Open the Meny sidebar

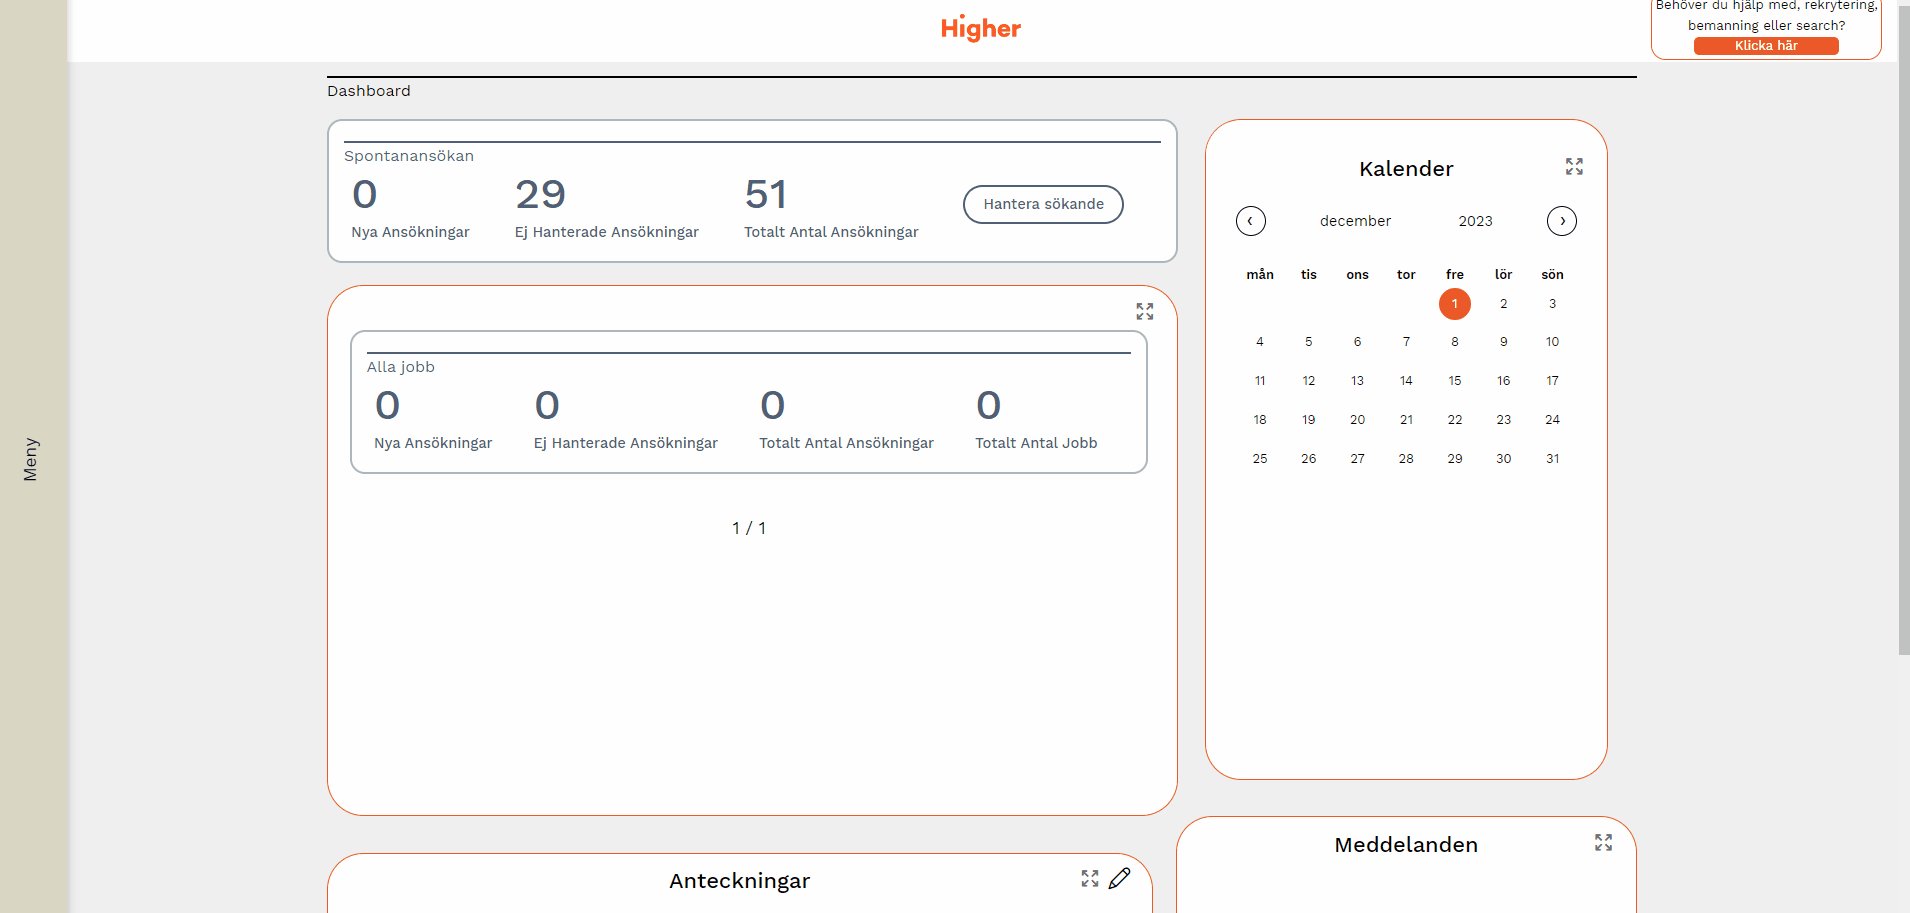(32, 458)
